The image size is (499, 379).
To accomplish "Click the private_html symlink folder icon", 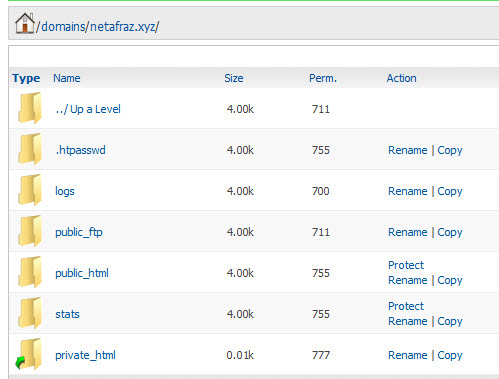I will click(29, 354).
